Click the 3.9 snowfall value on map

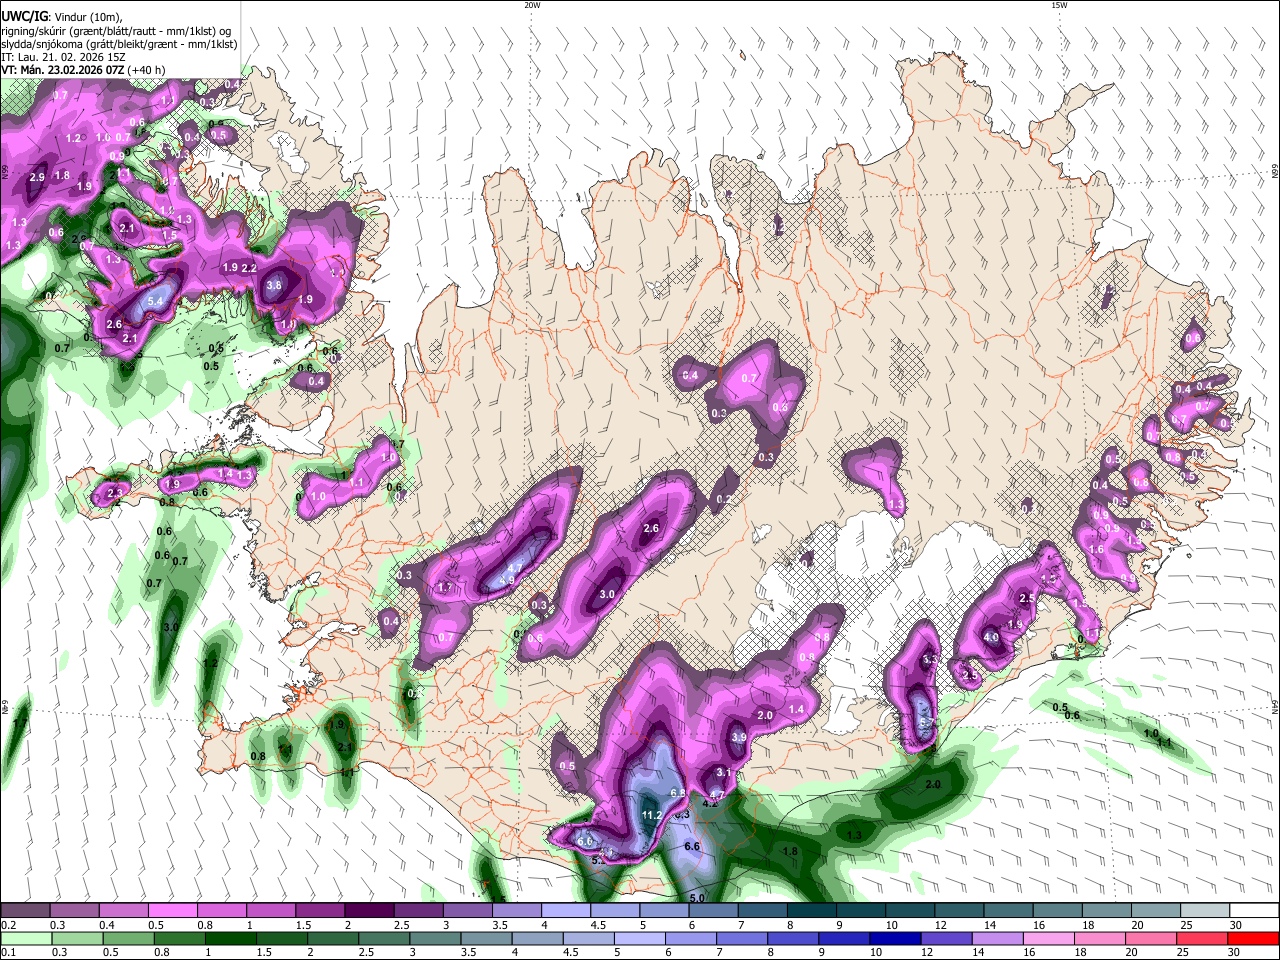[739, 738]
